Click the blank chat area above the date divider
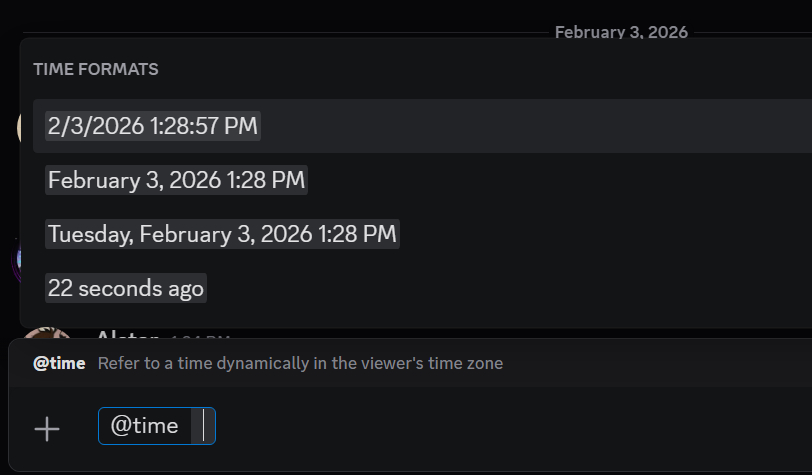 pyautogui.click(x=300, y=14)
